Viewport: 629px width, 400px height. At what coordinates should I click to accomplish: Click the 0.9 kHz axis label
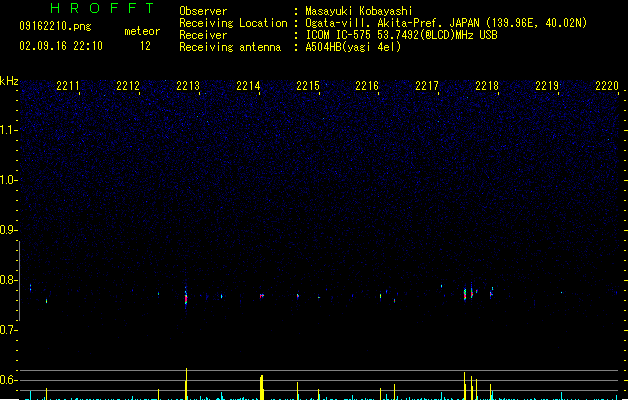pyautogui.click(x=8, y=230)
